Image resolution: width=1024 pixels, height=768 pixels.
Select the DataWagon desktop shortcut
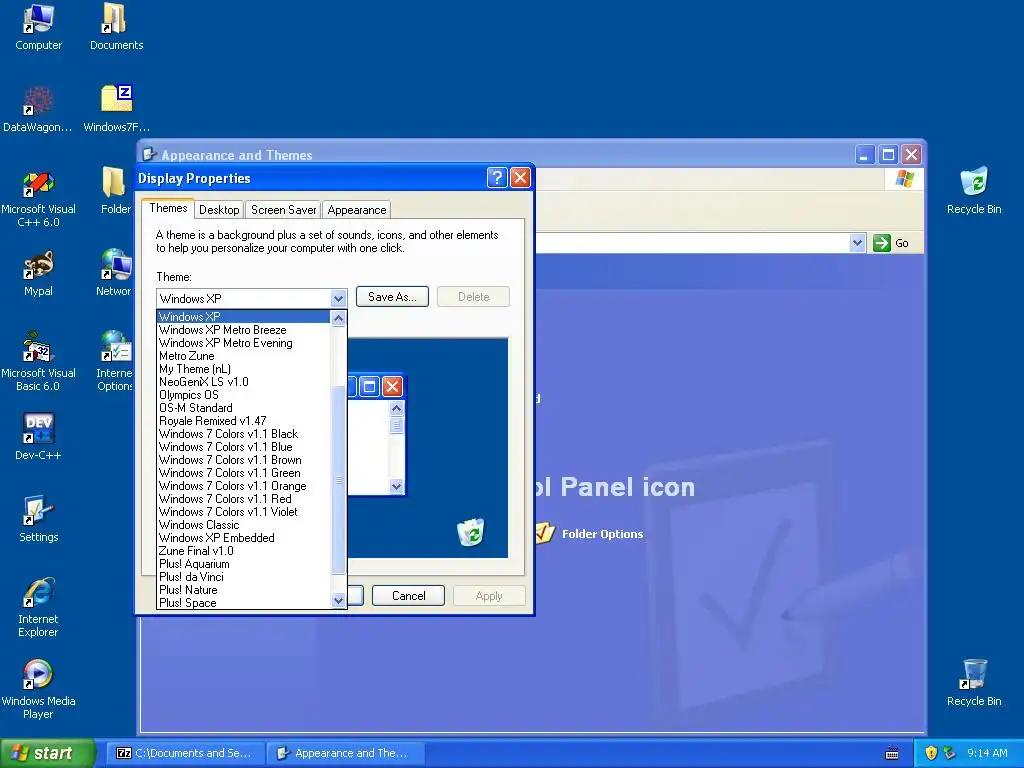click(x=38, y=110)
